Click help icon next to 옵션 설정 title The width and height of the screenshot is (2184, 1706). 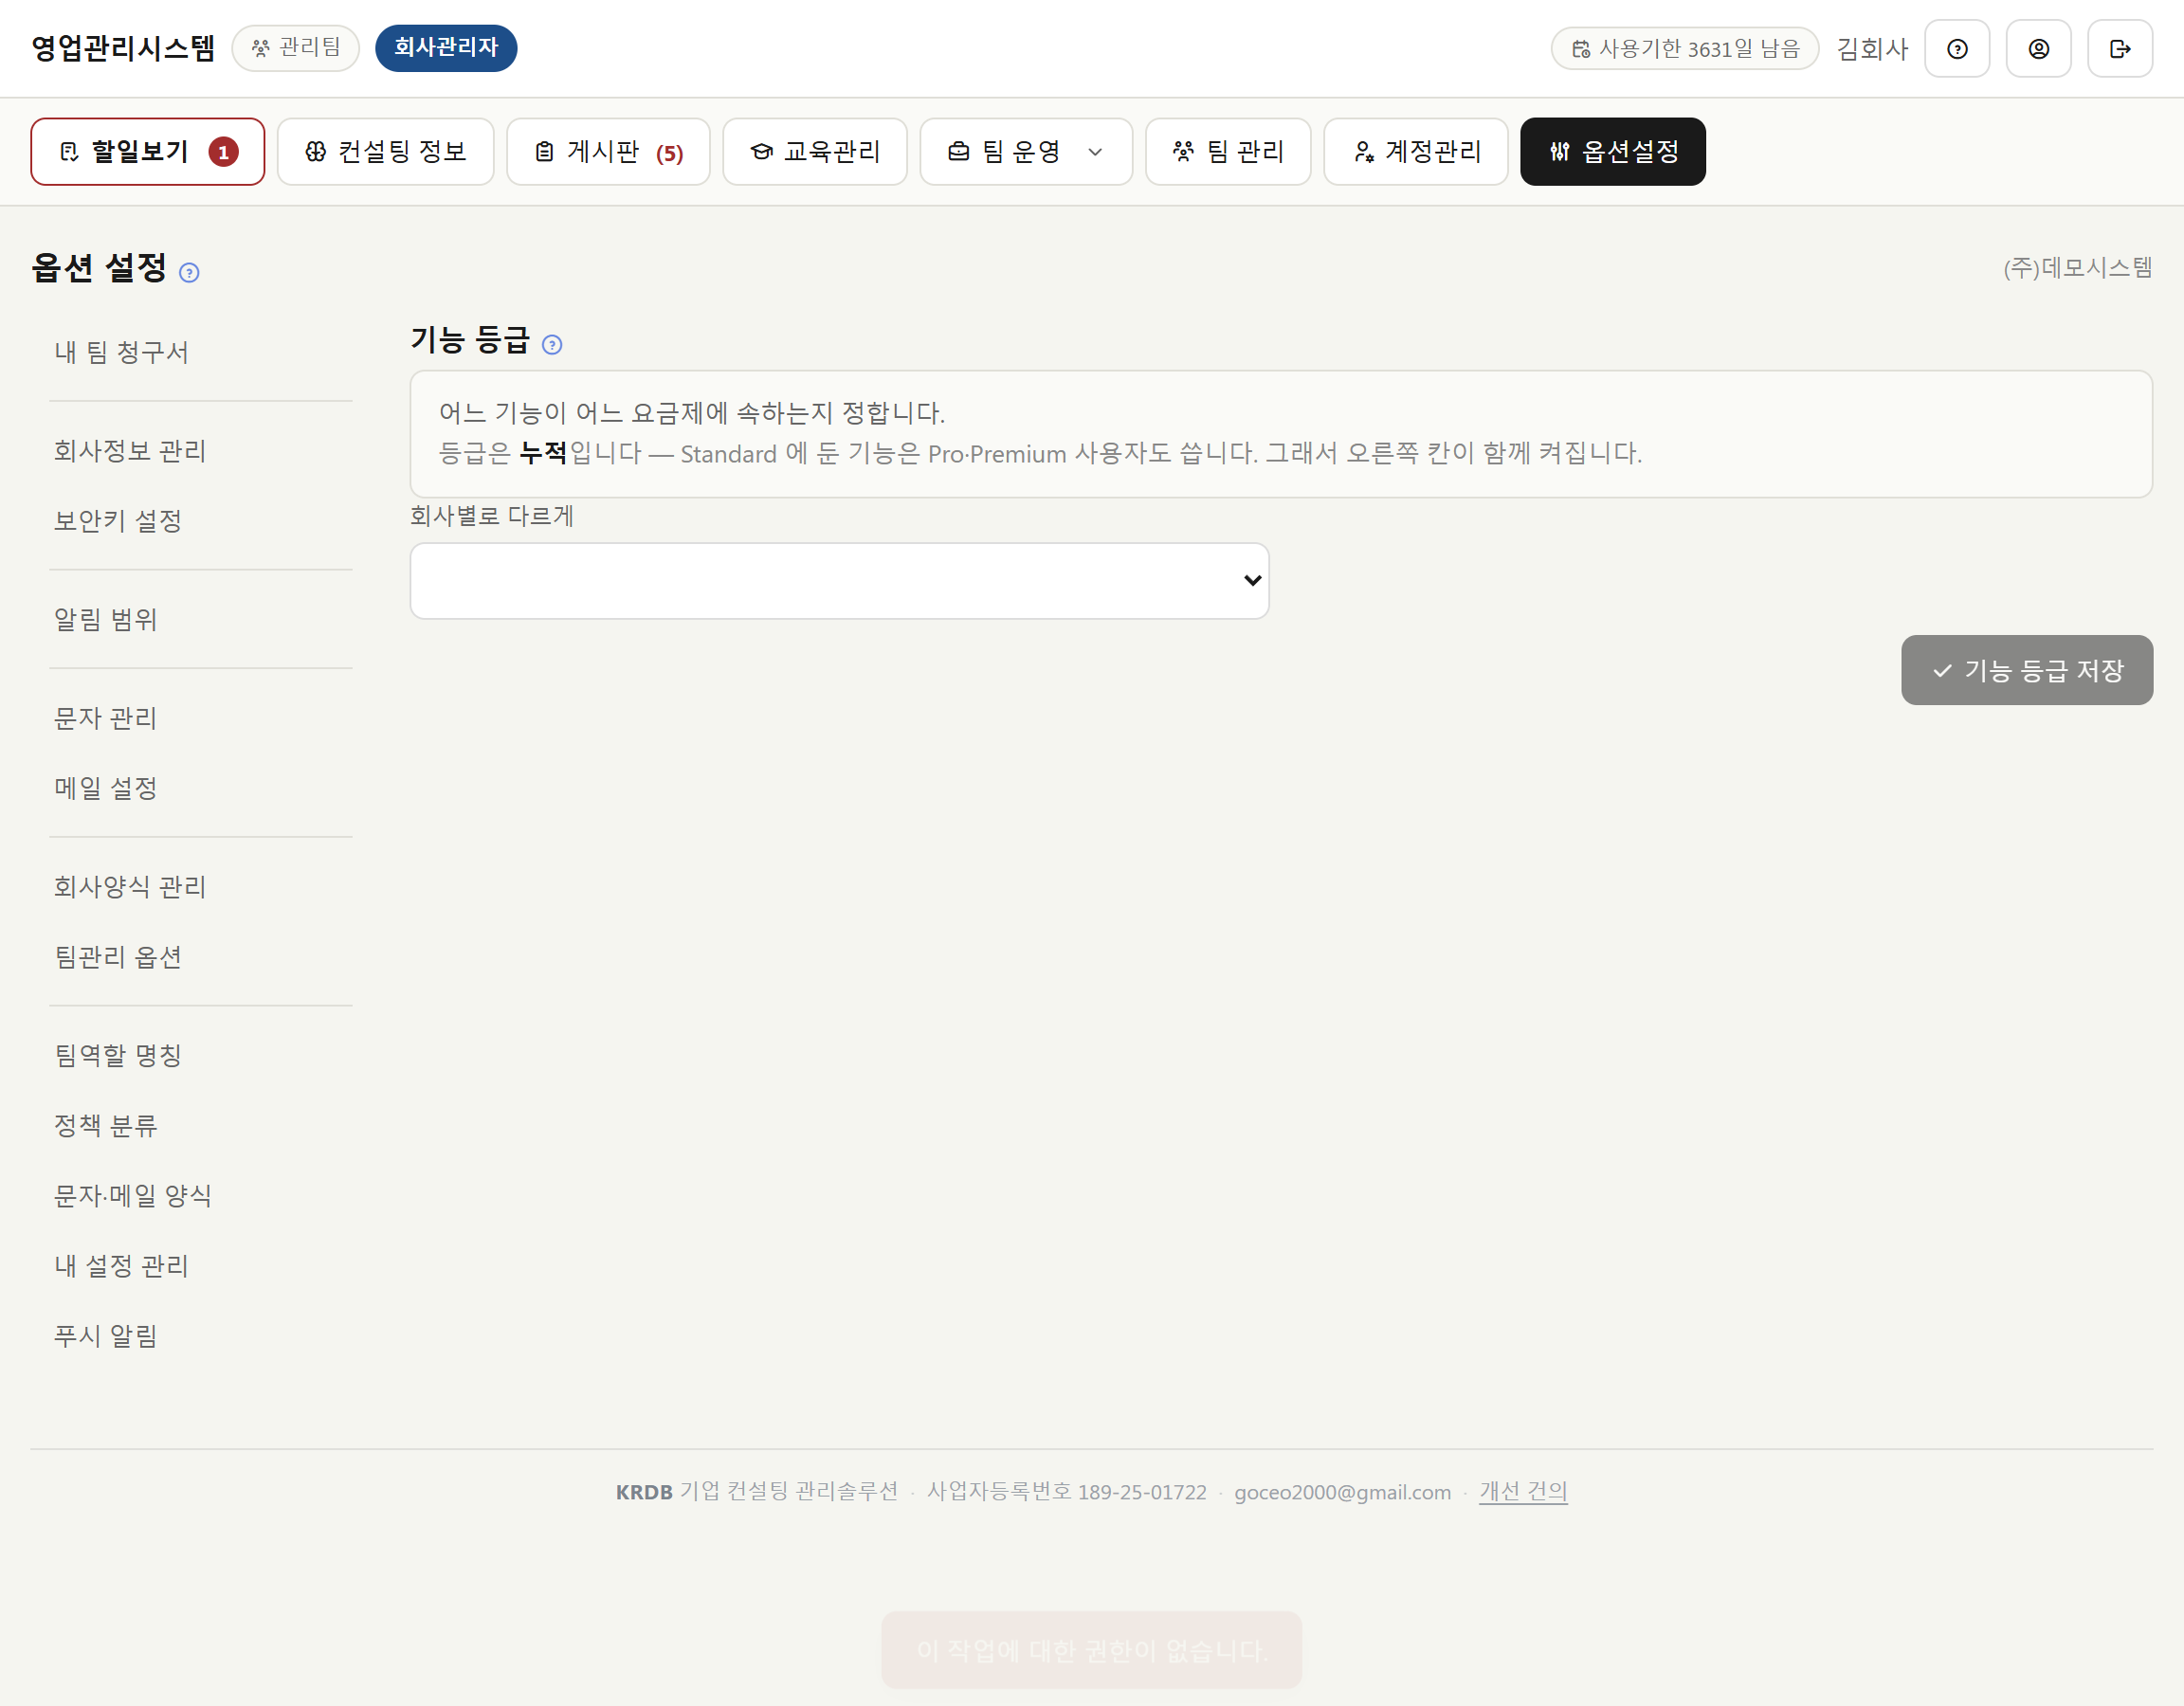click(x=189, y=272)
